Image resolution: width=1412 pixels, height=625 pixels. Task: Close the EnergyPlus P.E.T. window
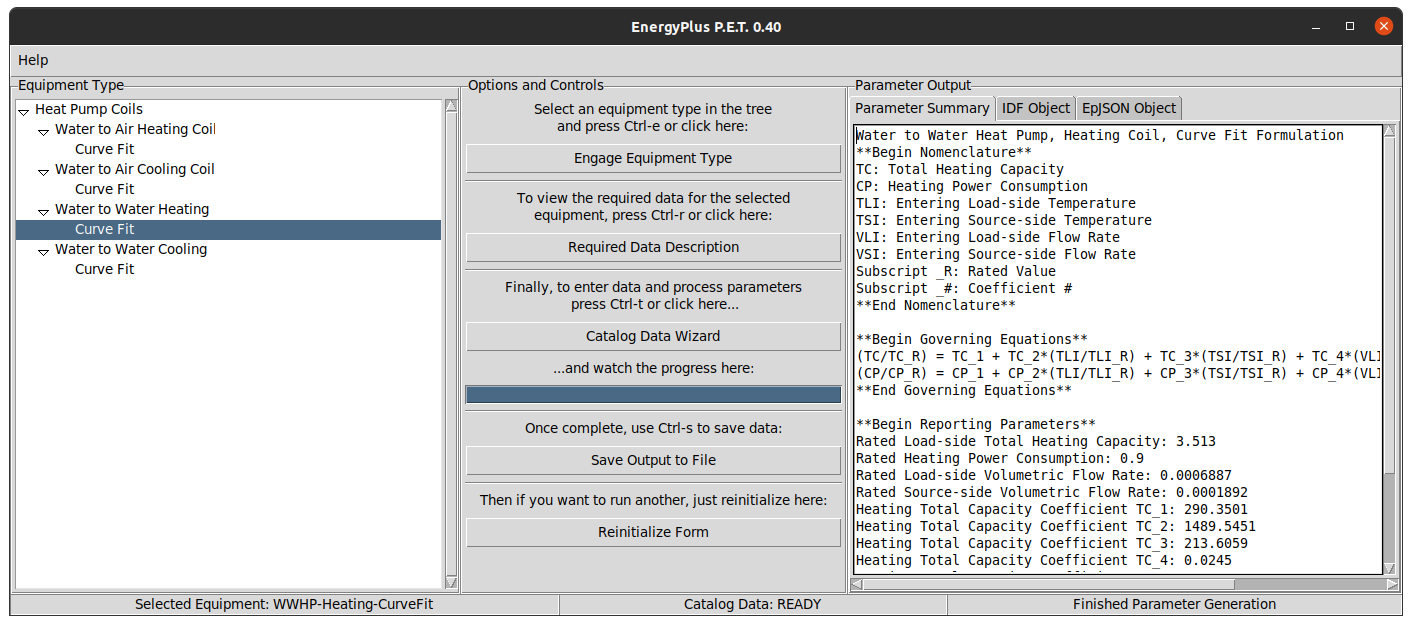1383,27
